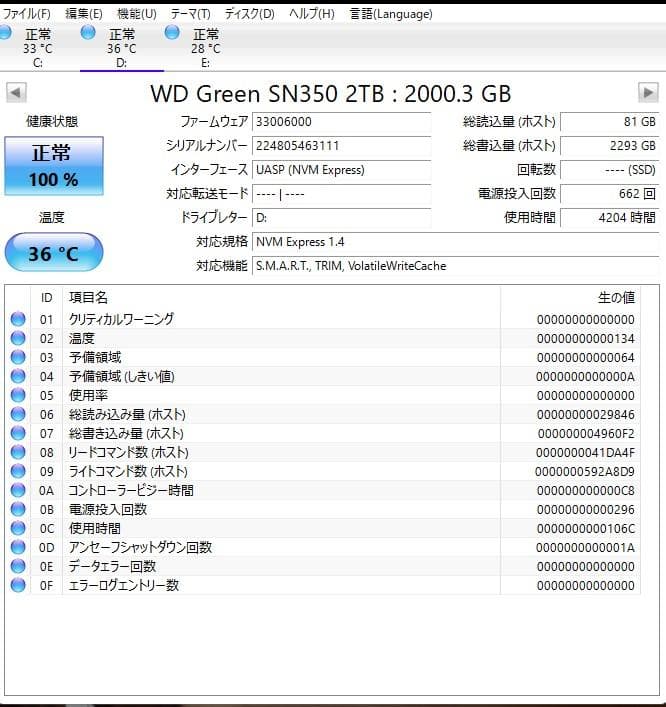Click the status icon for 予備領域 row 03
Screen dimensions: 666x707
point(18,357)
